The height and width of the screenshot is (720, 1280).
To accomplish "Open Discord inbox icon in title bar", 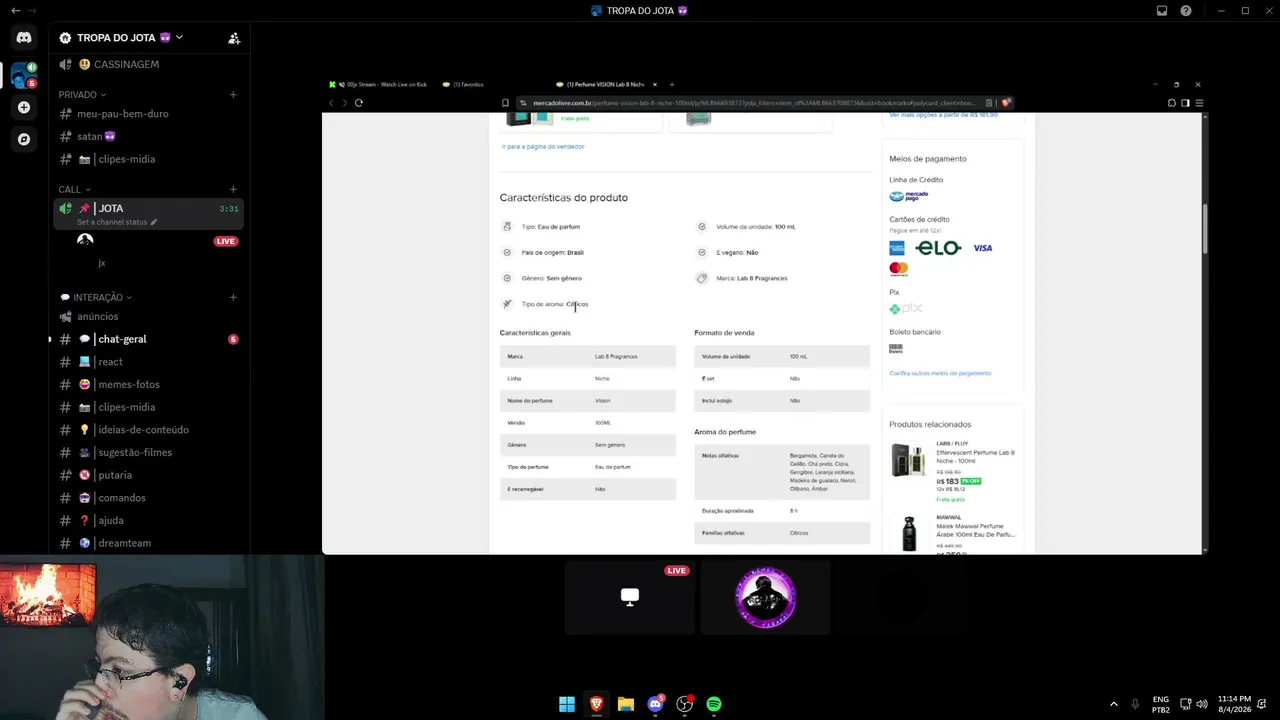I will (1162, 11).
